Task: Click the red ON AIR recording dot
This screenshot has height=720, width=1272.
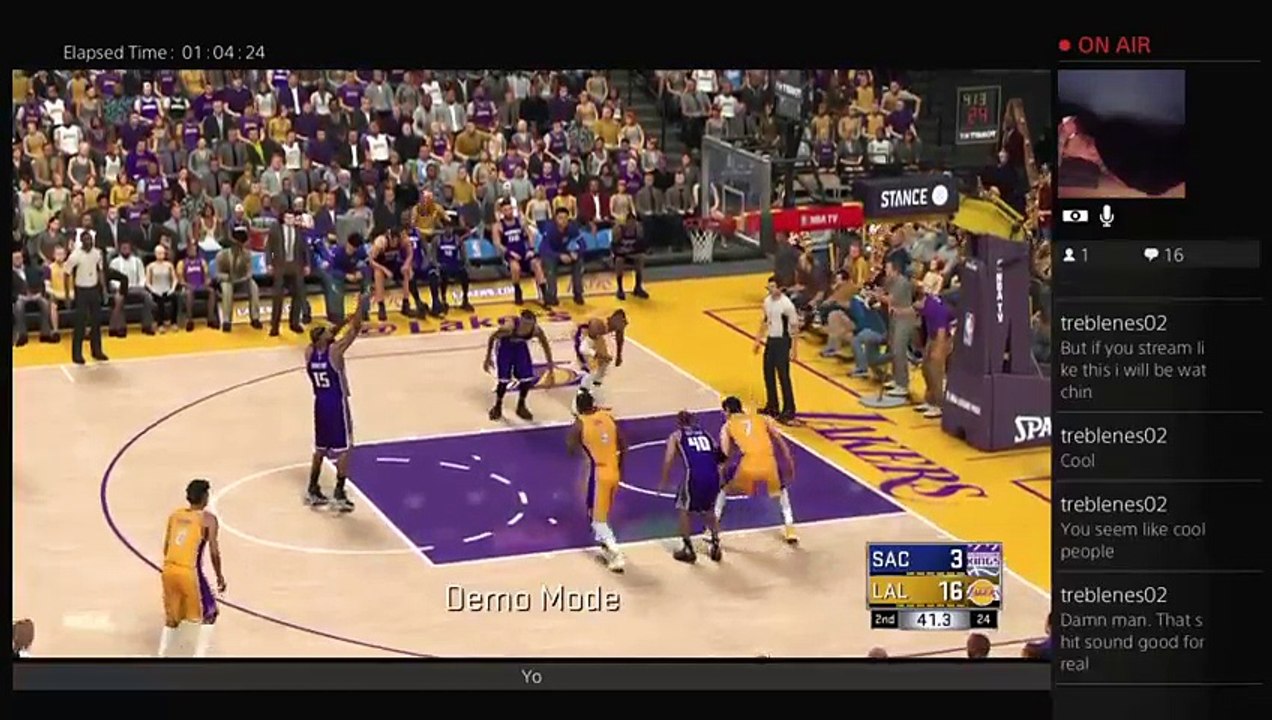Action: (x=1065, y=45)
